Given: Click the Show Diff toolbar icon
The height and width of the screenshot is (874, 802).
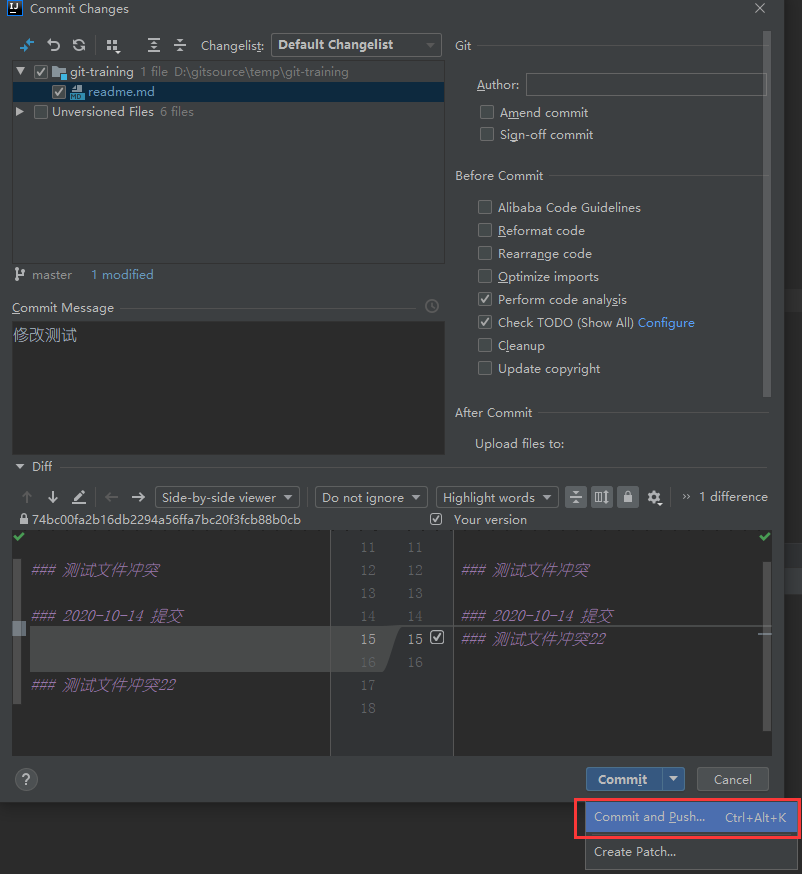Looking at the screenshot, I should tap(26, 45).
